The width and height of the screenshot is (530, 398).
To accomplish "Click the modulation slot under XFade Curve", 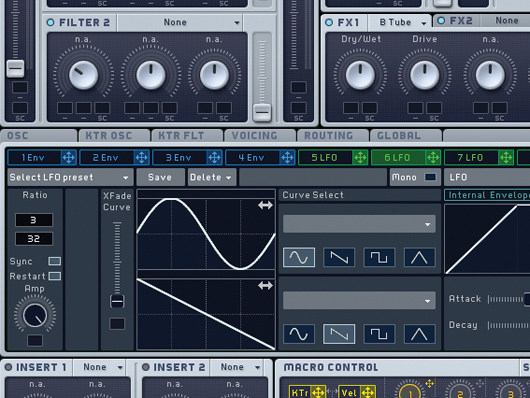I will coord(117,324).
